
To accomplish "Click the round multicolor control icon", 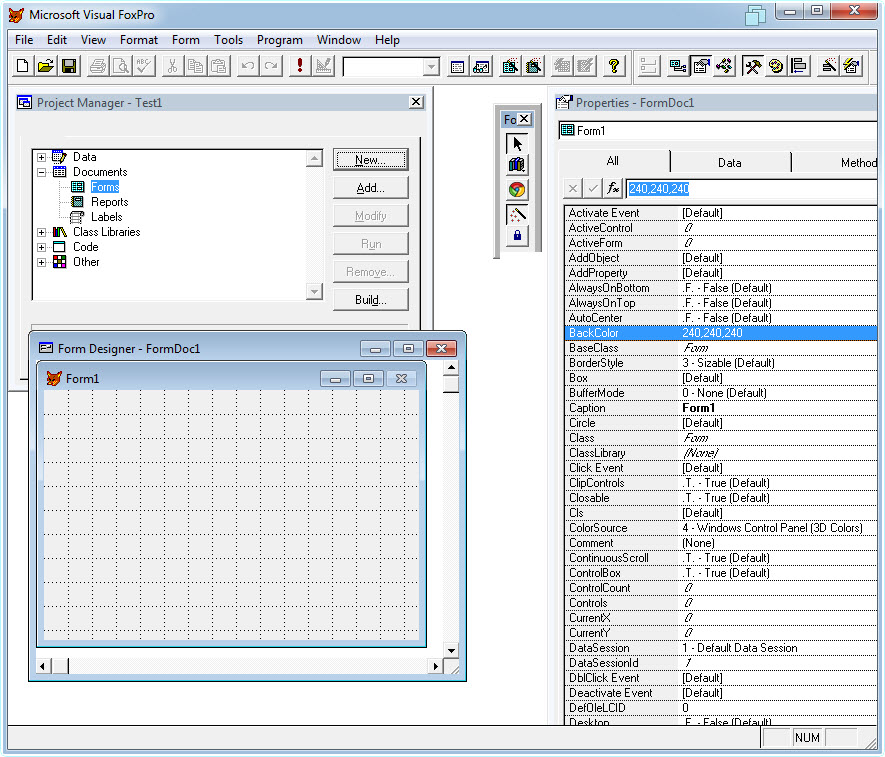I will (517, 190).
